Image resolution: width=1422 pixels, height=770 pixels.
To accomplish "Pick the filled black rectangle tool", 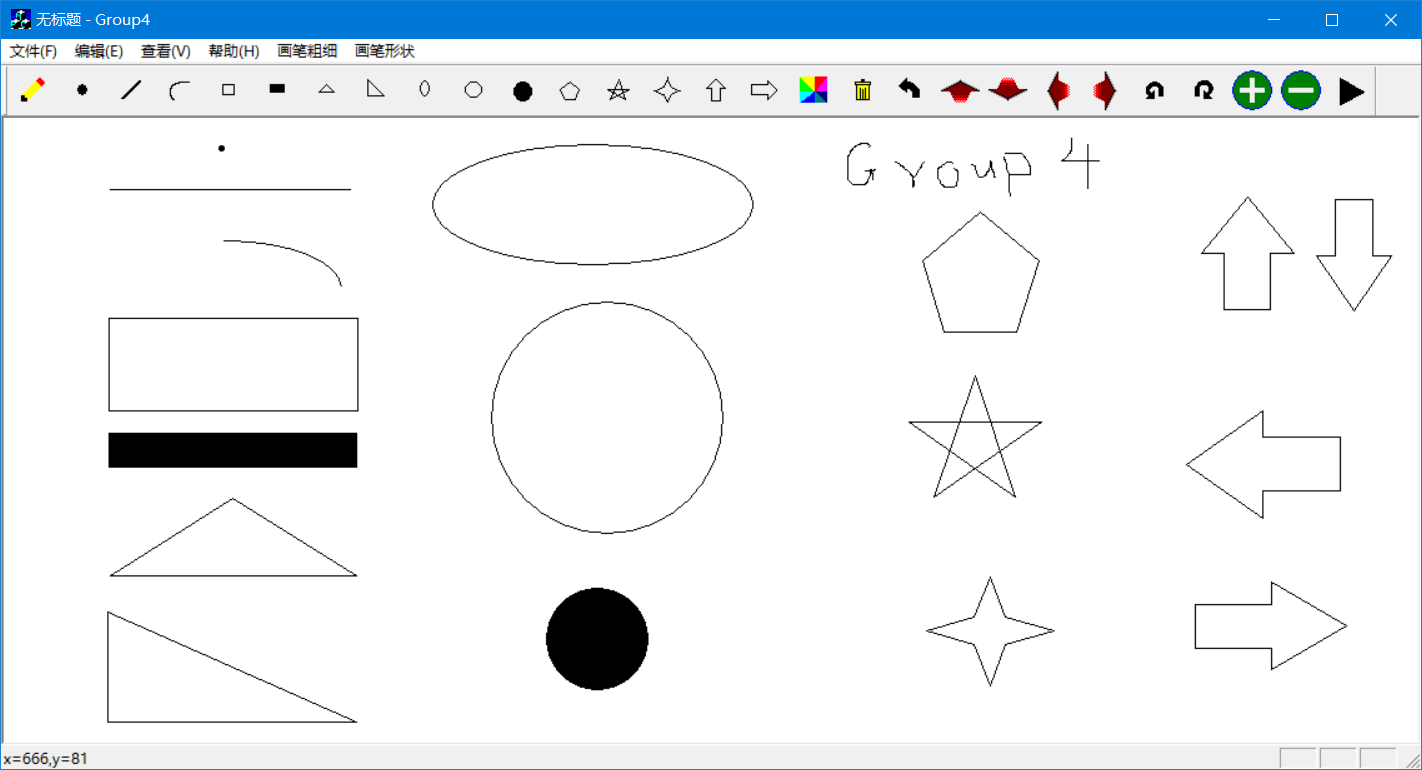I will click(277, 90).
